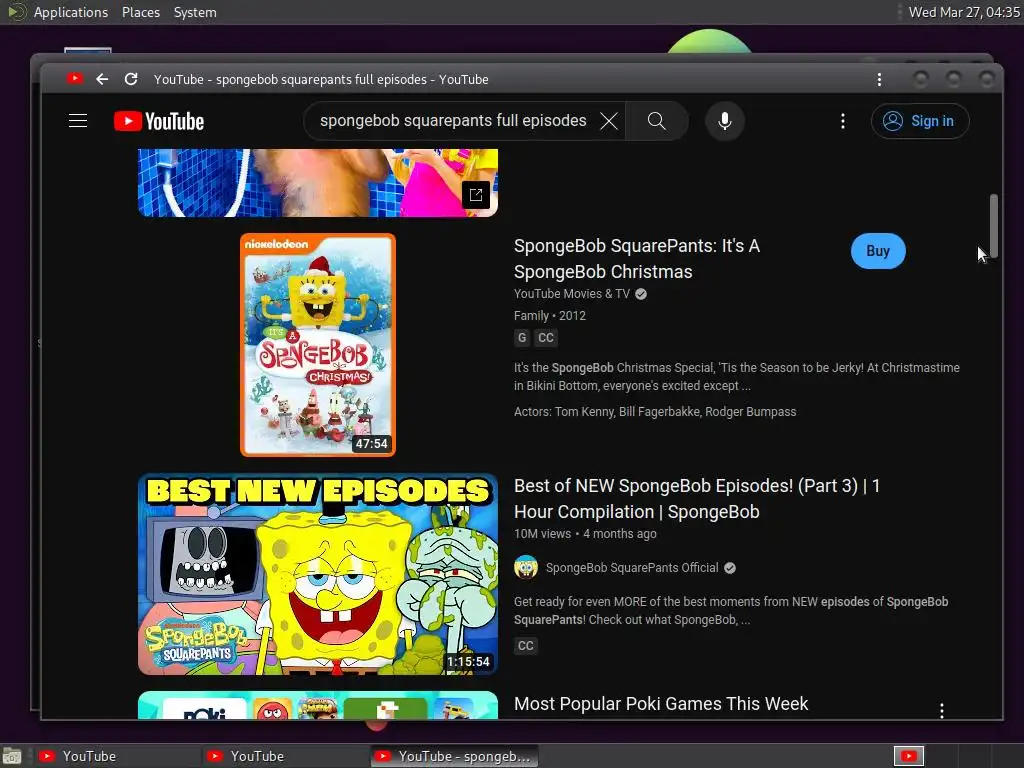Open the YouTube hamburger guide menu
The height and width of the screenshot is (768, 1024).
78,121
